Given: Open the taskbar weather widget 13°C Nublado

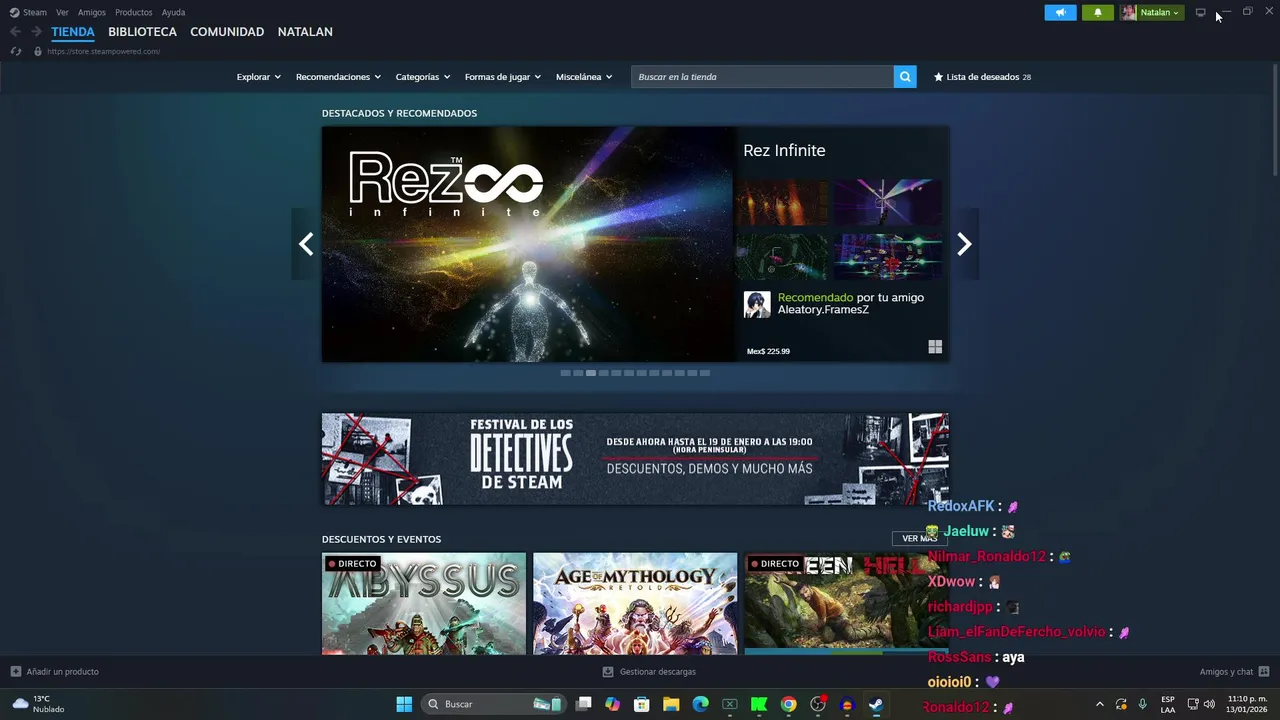Looking at the screenshot, I should [38, 704].
